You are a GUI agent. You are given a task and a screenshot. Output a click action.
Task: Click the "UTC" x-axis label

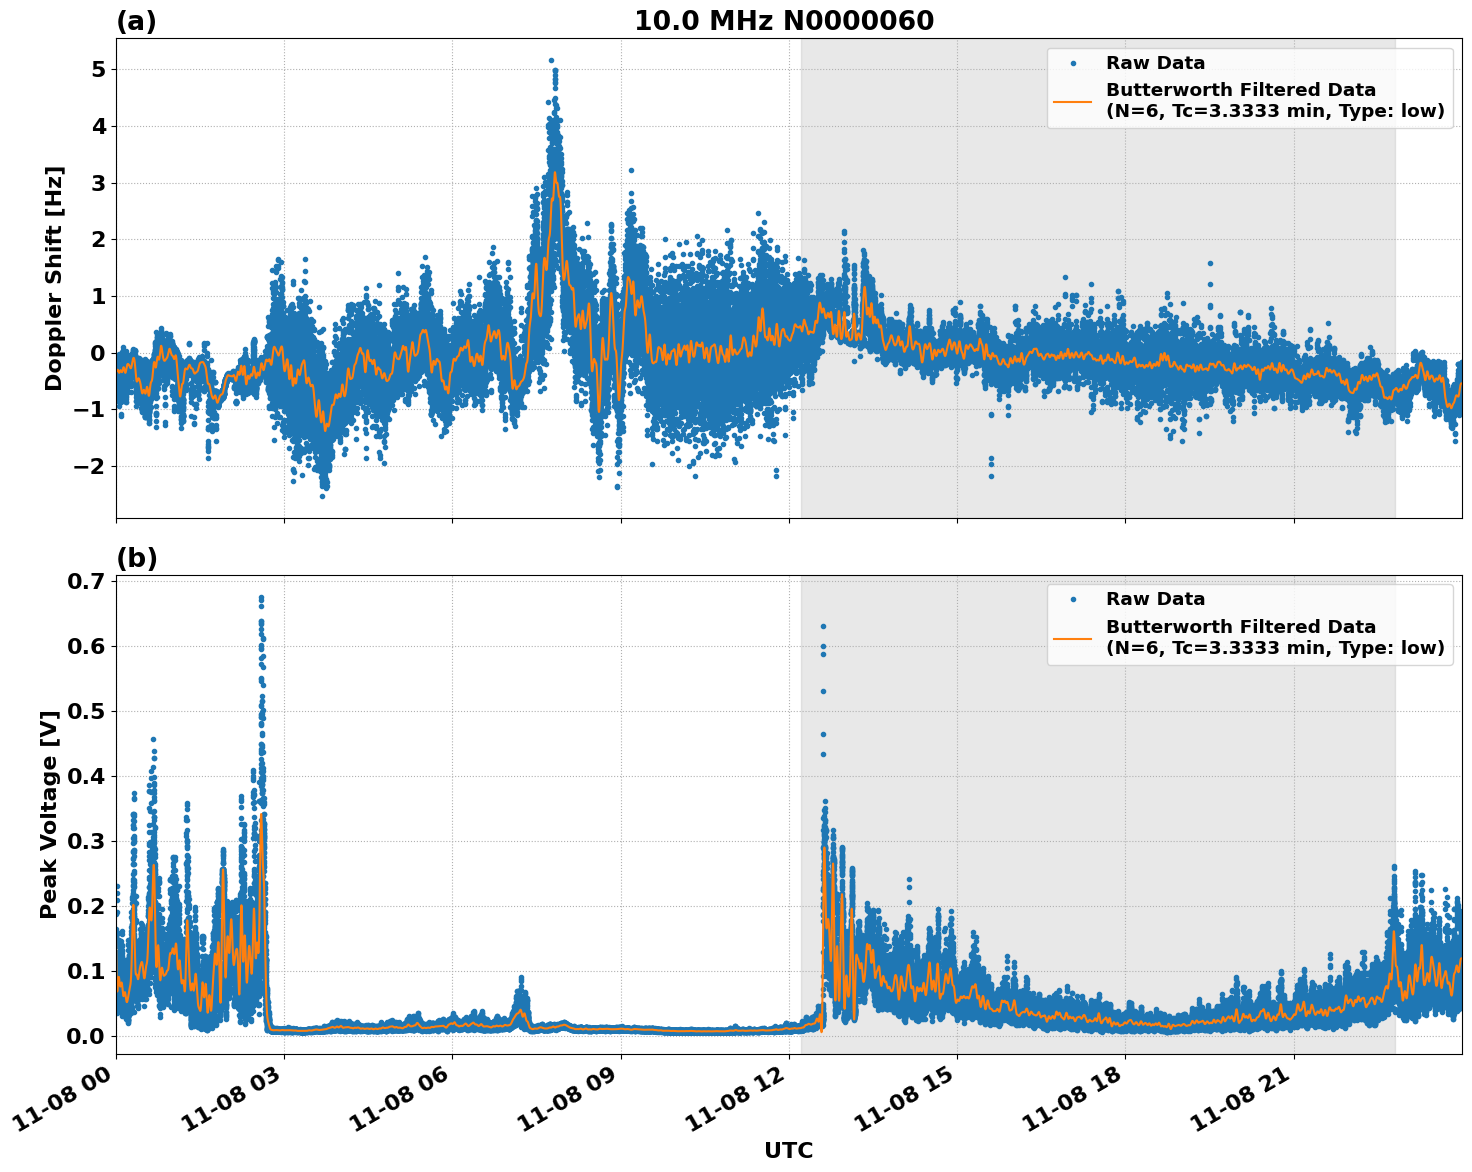787,1151
